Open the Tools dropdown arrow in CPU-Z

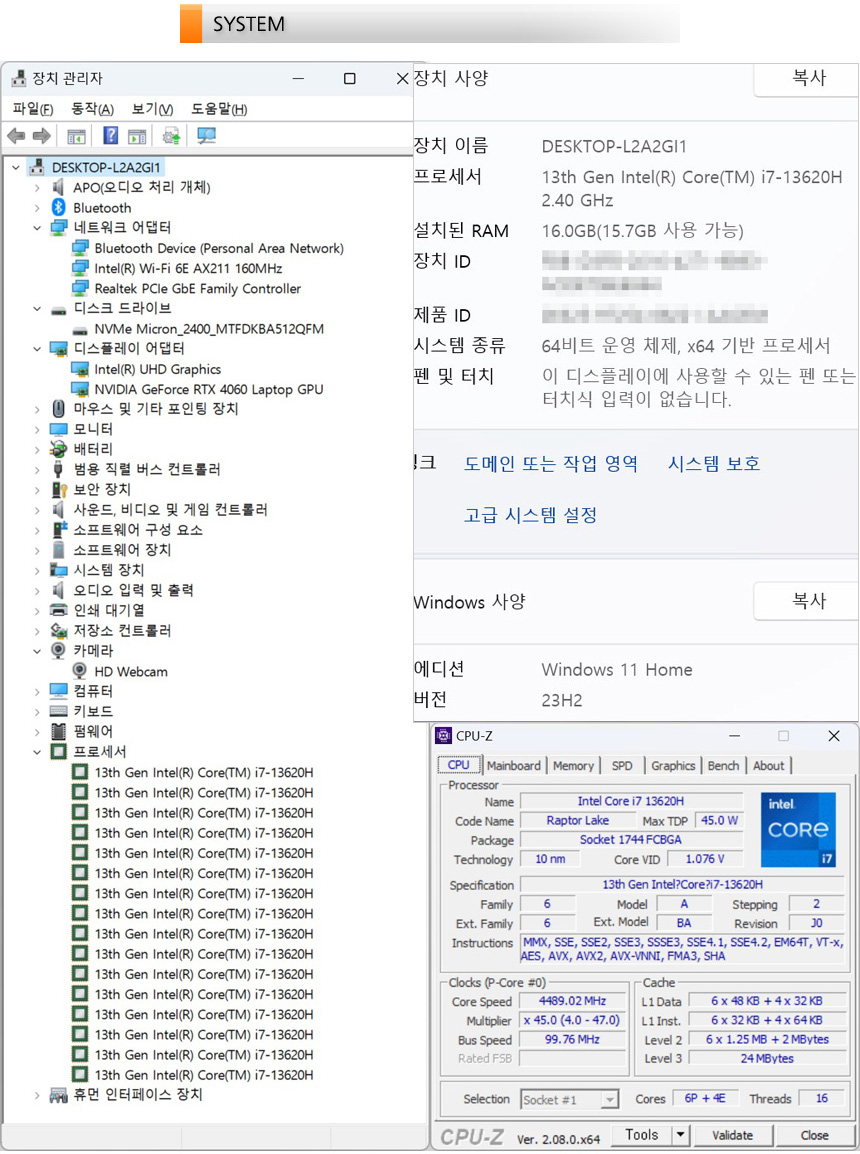(x=680, y=1135)
